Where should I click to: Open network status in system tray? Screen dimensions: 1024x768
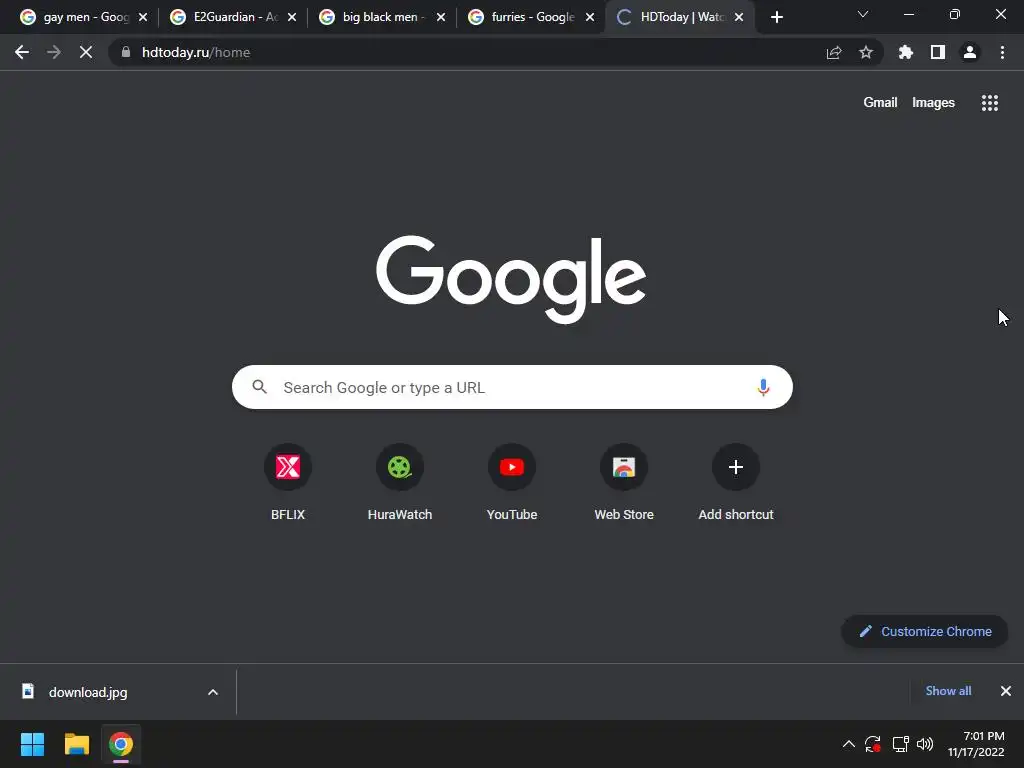[901, 744]
